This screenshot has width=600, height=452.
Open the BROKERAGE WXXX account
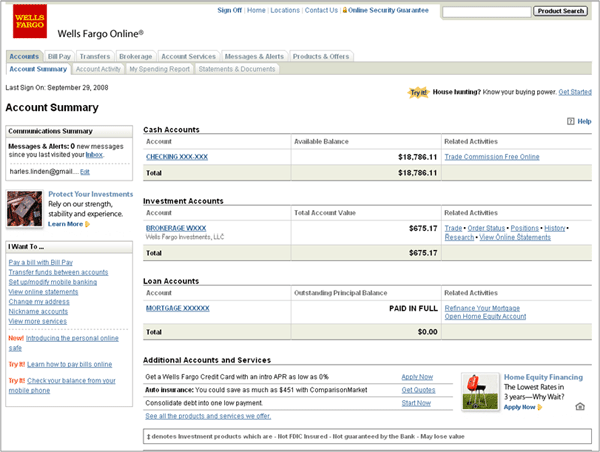click(x=176, y=228)
